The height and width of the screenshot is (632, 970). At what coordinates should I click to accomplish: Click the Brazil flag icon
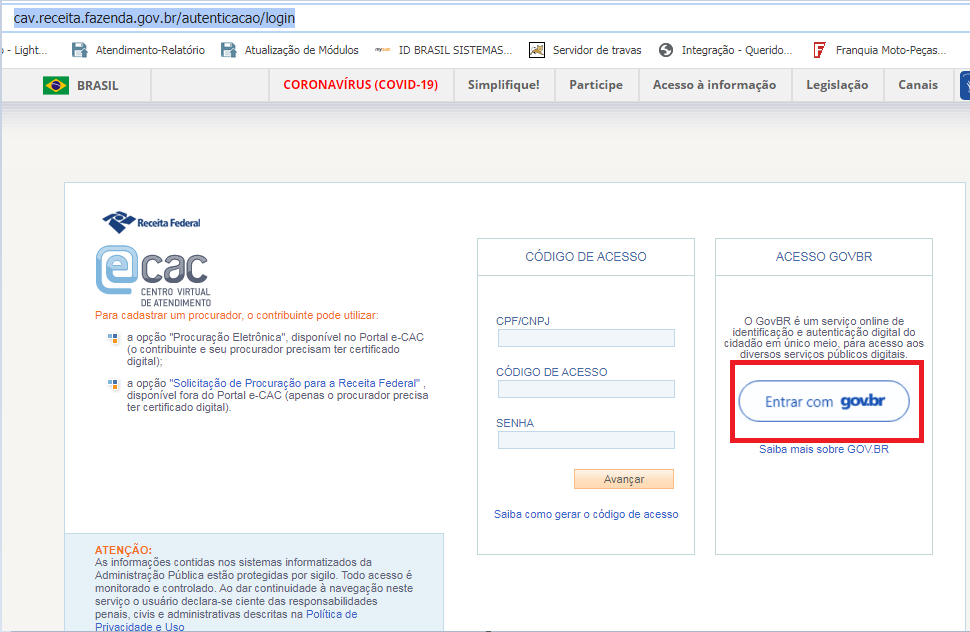coord(56,85)
